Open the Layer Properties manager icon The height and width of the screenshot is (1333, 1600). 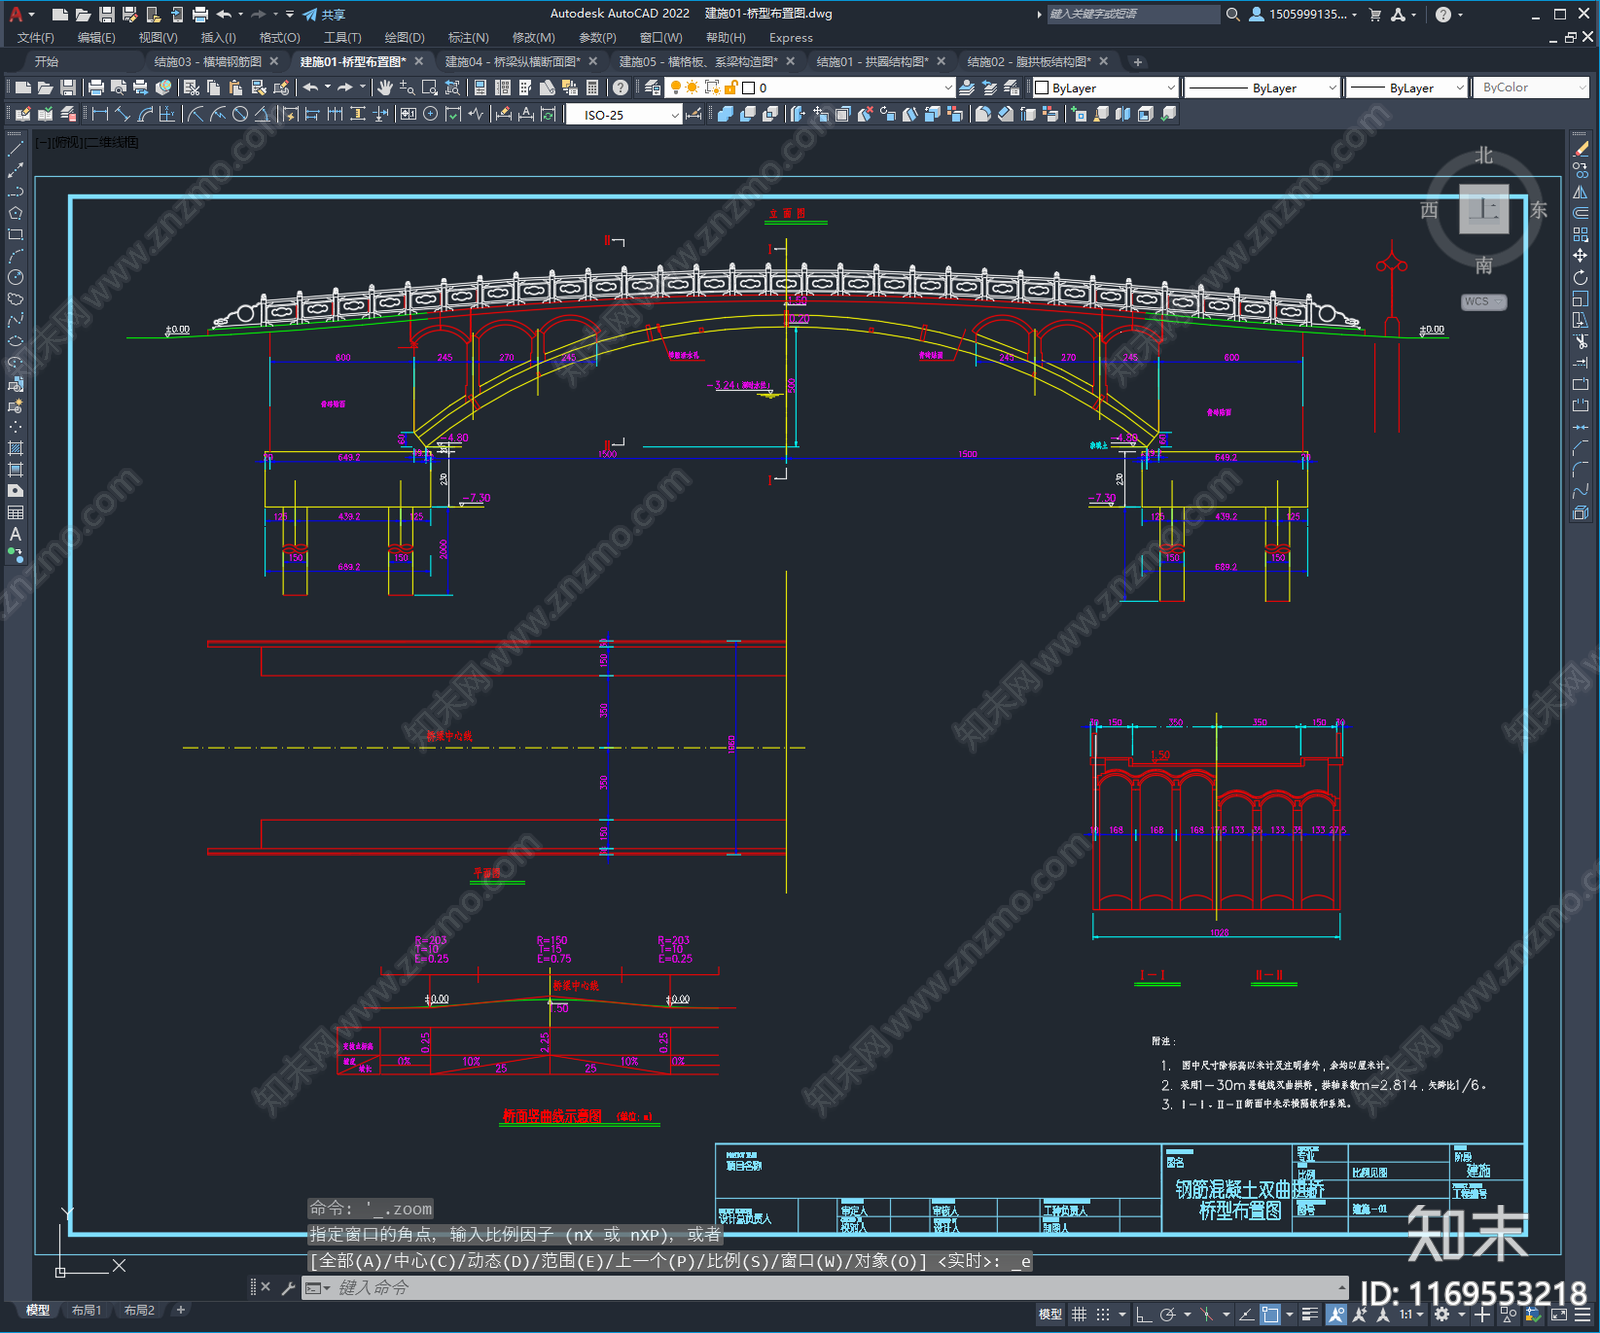point(655,88)
